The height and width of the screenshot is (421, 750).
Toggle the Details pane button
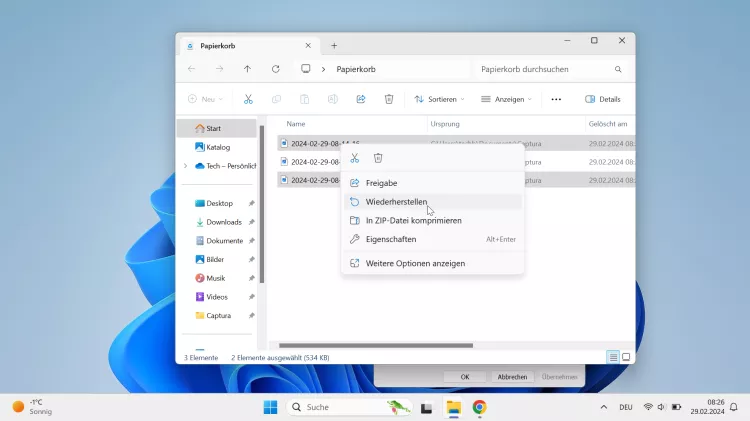pos(603,99)
